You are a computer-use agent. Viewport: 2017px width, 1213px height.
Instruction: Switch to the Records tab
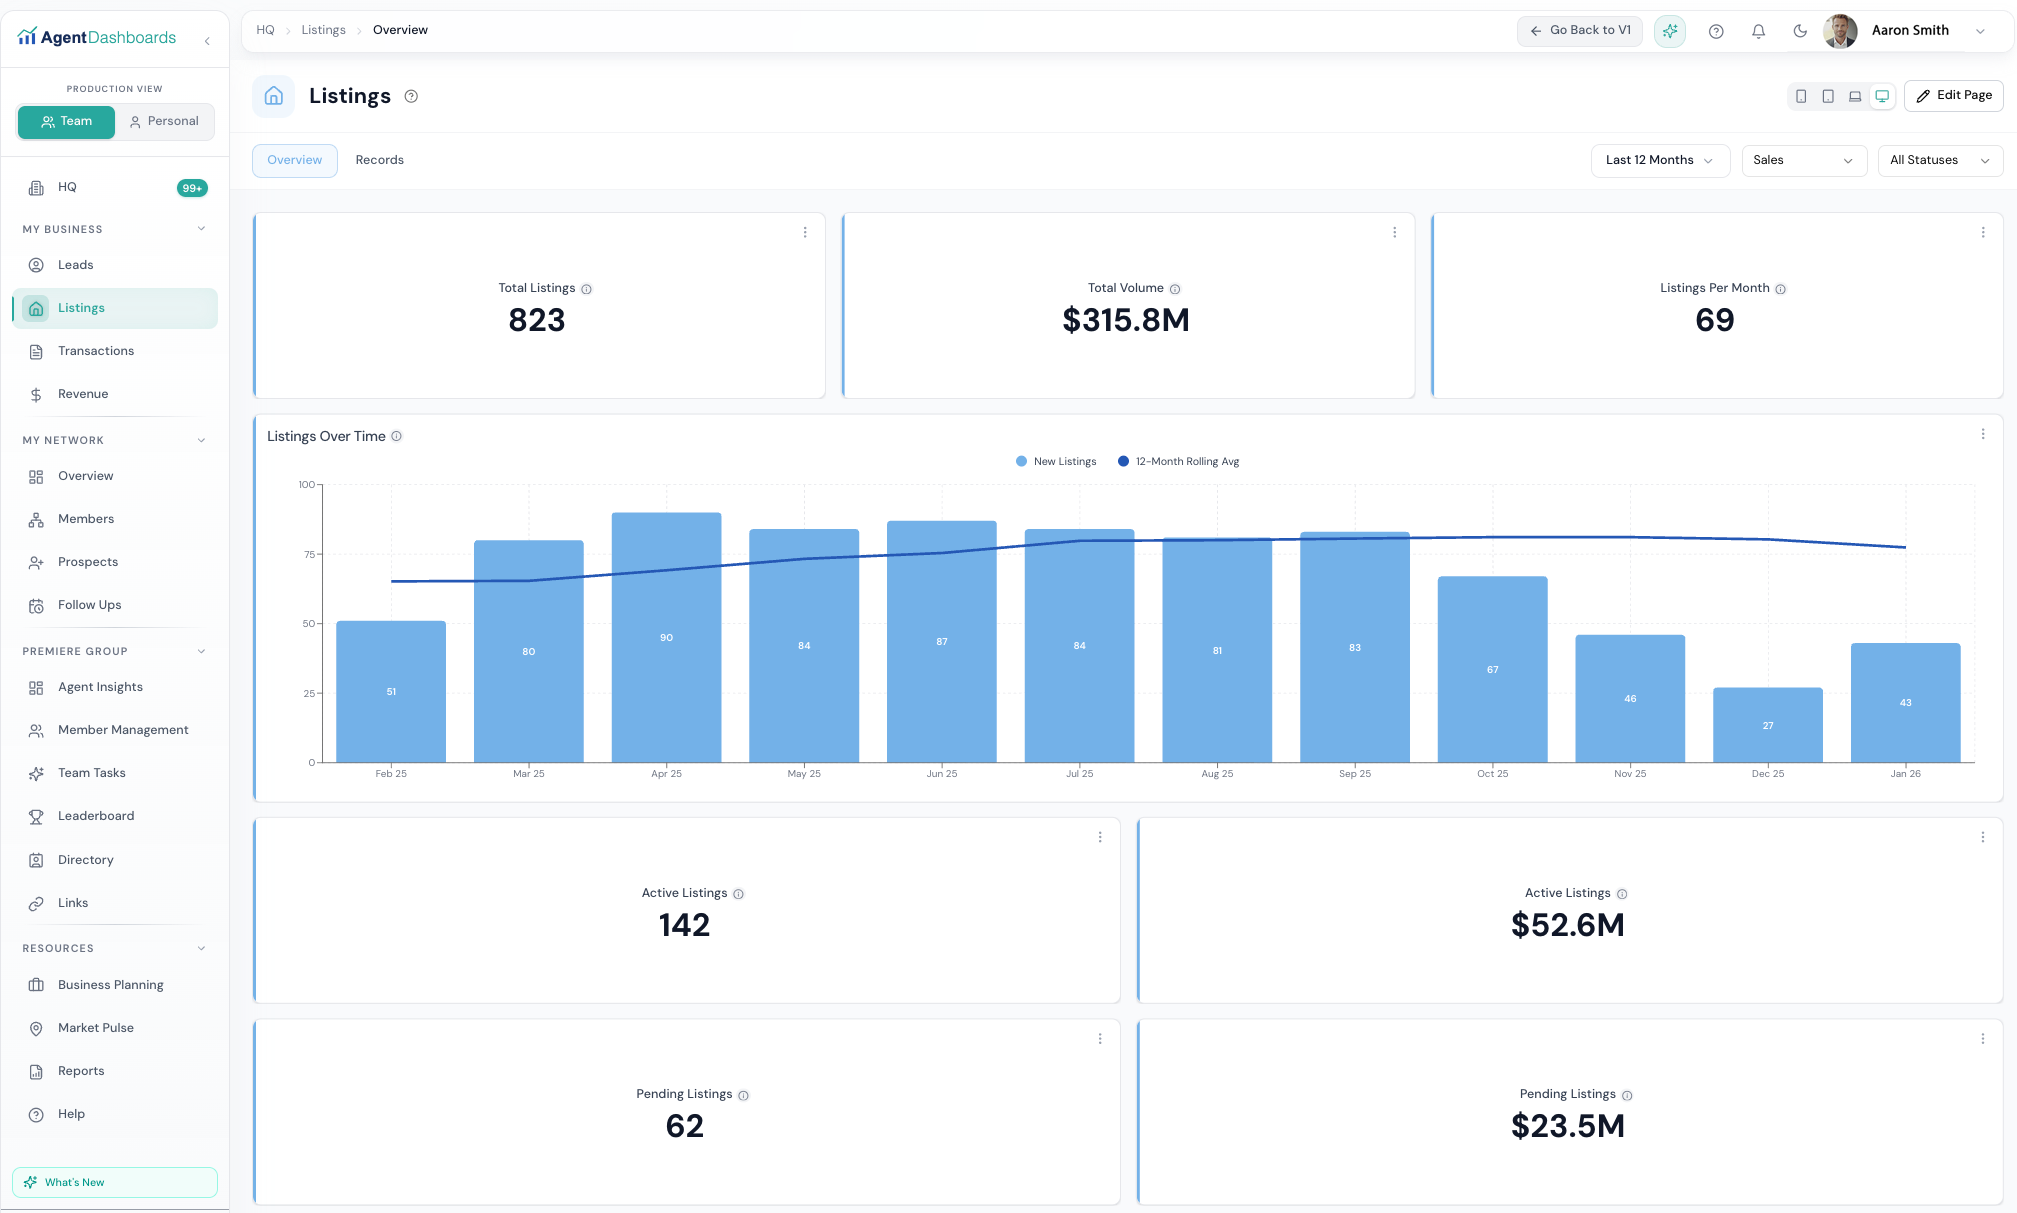(379, 160)
